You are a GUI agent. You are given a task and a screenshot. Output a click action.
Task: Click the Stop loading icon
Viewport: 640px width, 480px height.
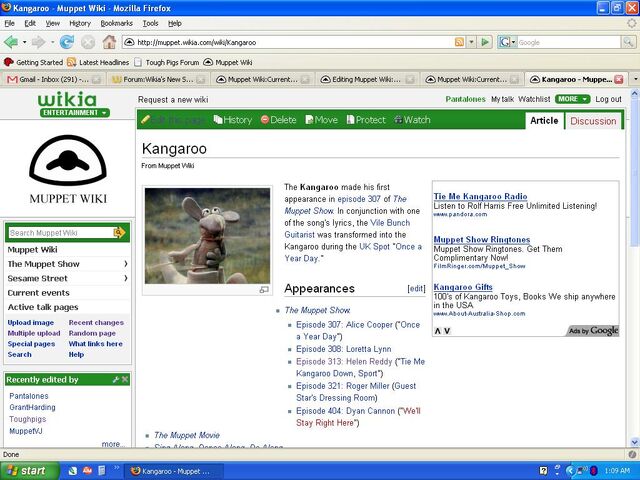pos(87,42)
